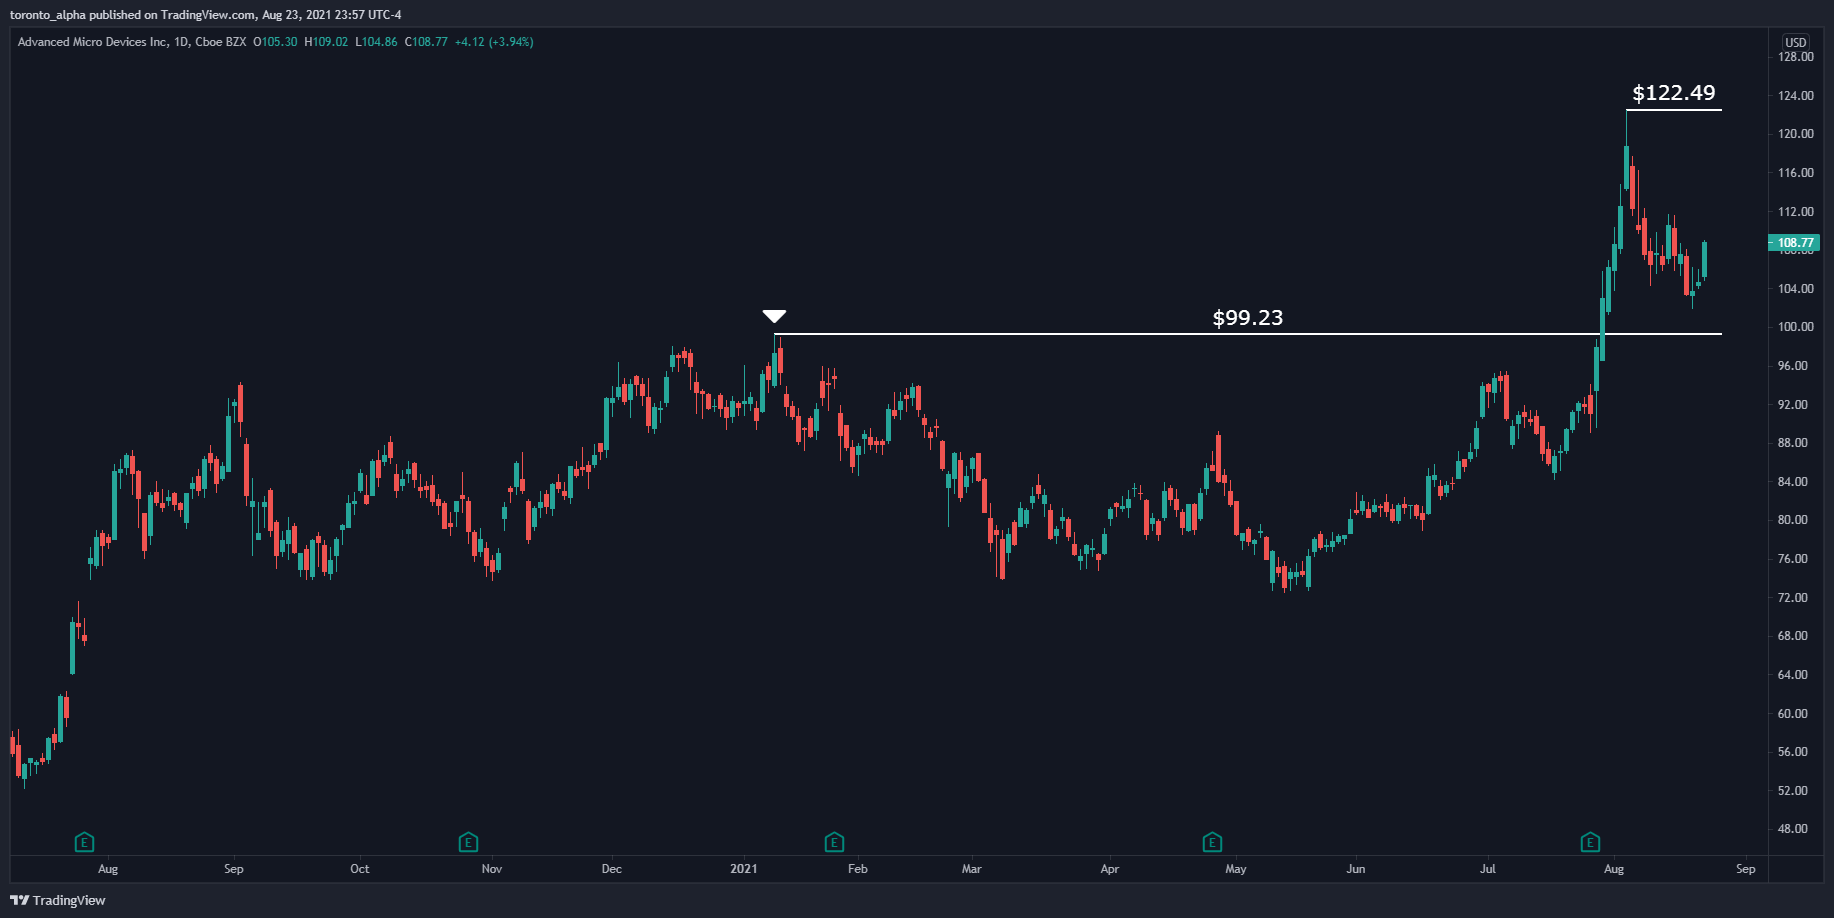The height and width of the screenshot is (918, 1834).
Task: Click the Cboe BZX exchange label
Action: [x=222, y=43]
